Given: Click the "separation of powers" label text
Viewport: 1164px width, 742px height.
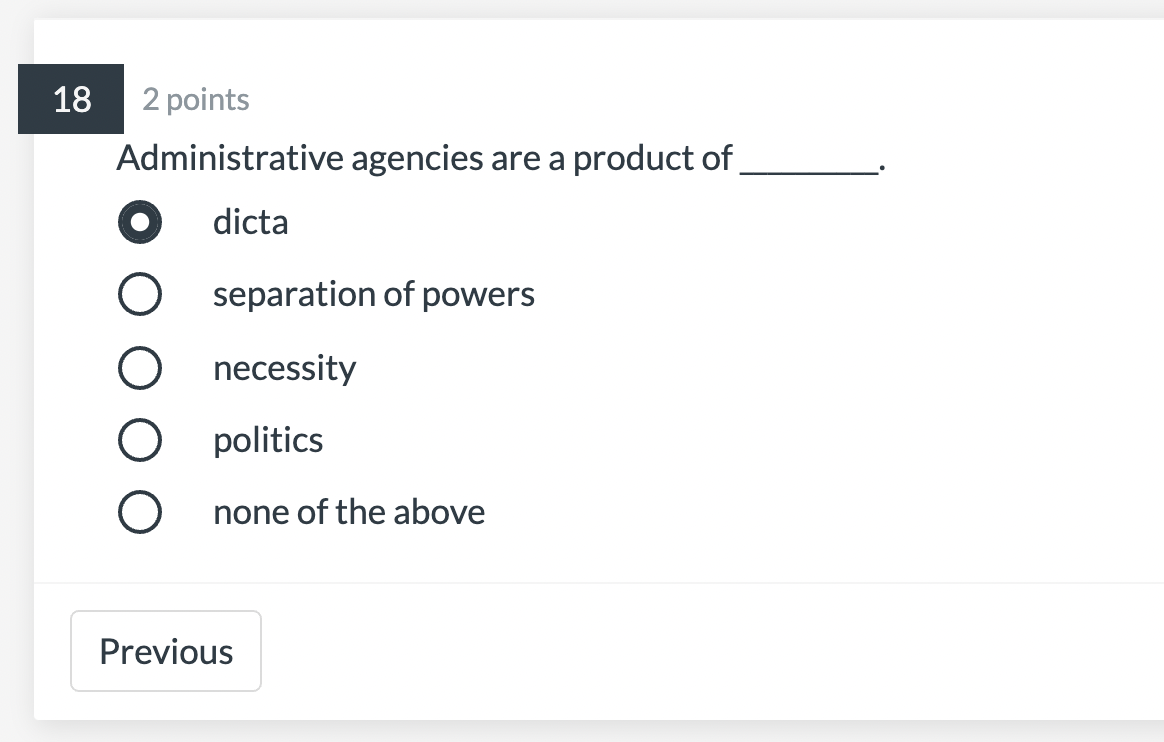Looking at the screenshot, I should (374, 293).
